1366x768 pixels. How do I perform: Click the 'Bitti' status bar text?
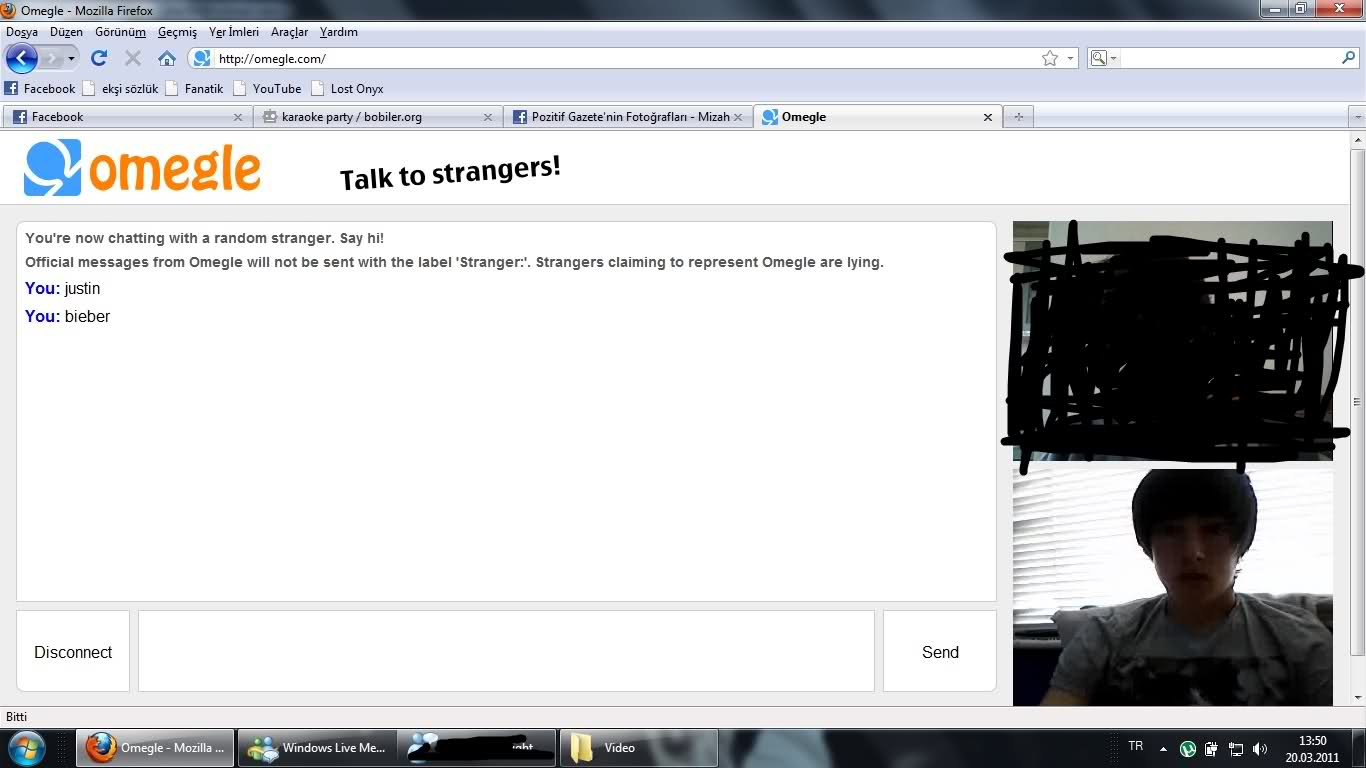16,717
